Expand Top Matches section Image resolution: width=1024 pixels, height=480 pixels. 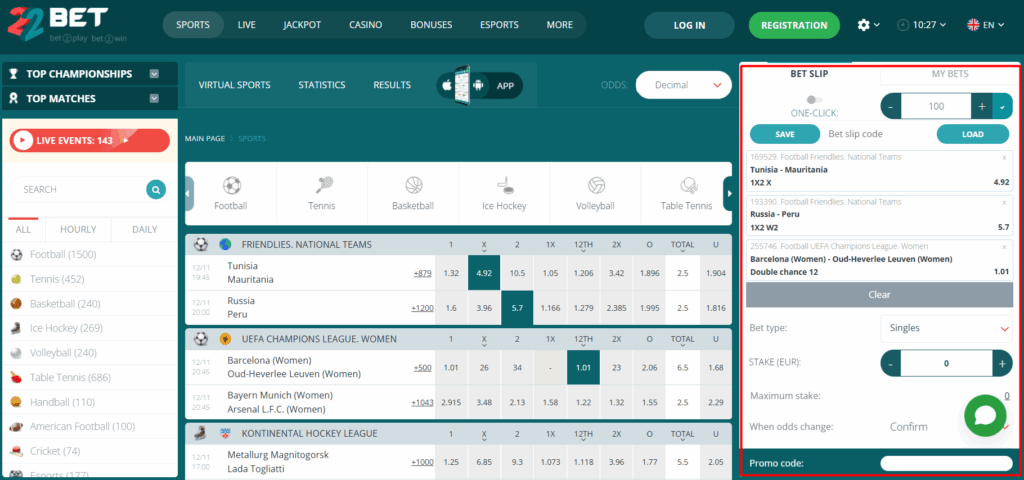coord(154,99)
